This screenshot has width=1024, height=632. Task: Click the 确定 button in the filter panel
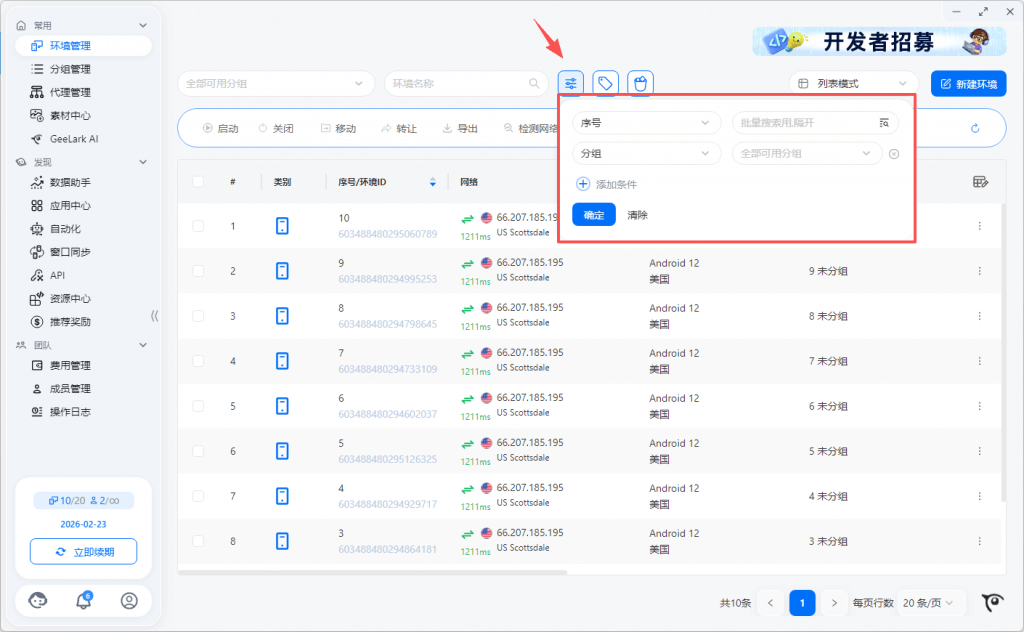pos(593,215)
